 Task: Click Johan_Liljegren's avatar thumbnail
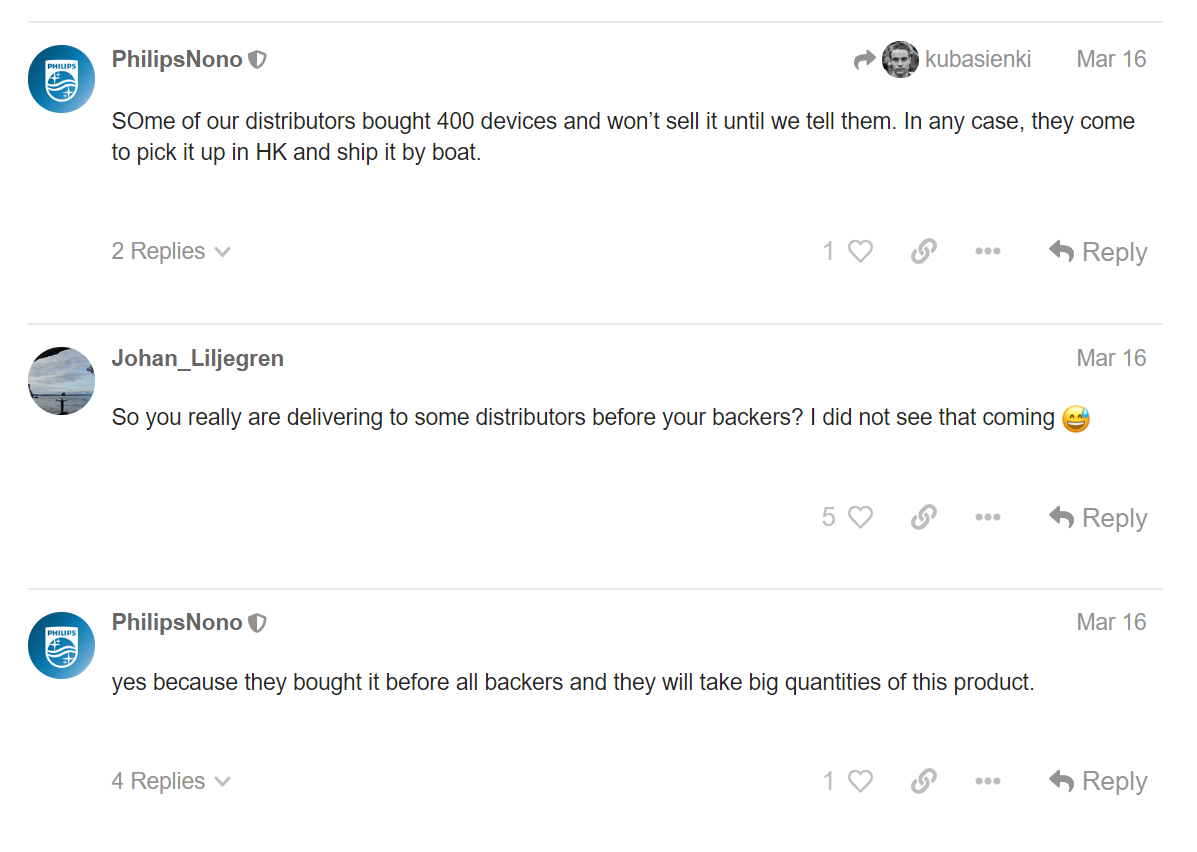[x=61, y=381]
